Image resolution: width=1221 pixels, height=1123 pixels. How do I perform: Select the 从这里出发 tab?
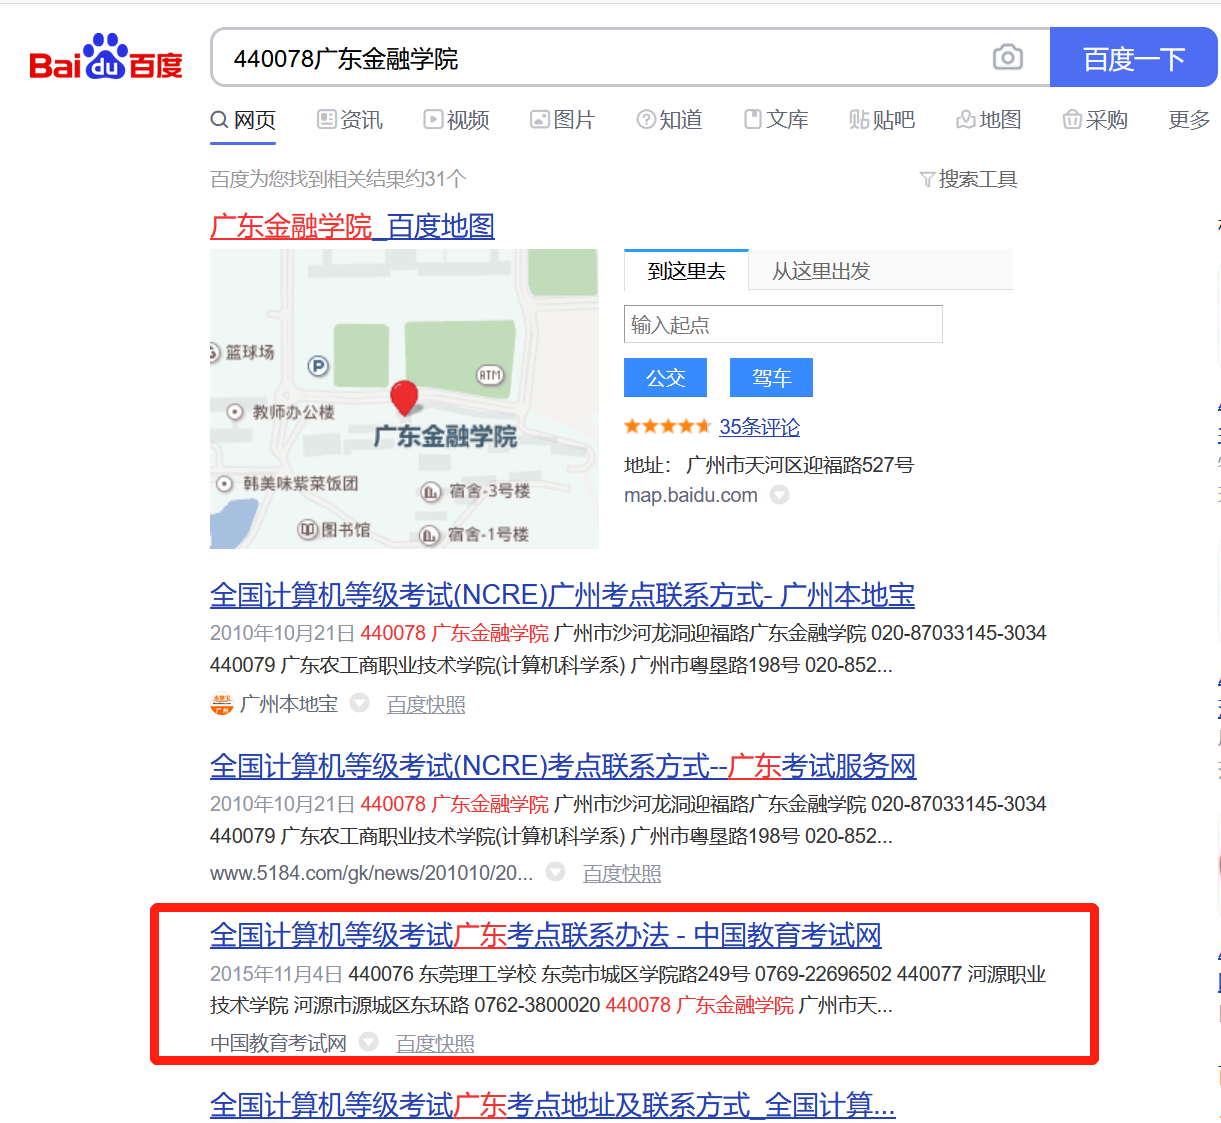[821, 271]
